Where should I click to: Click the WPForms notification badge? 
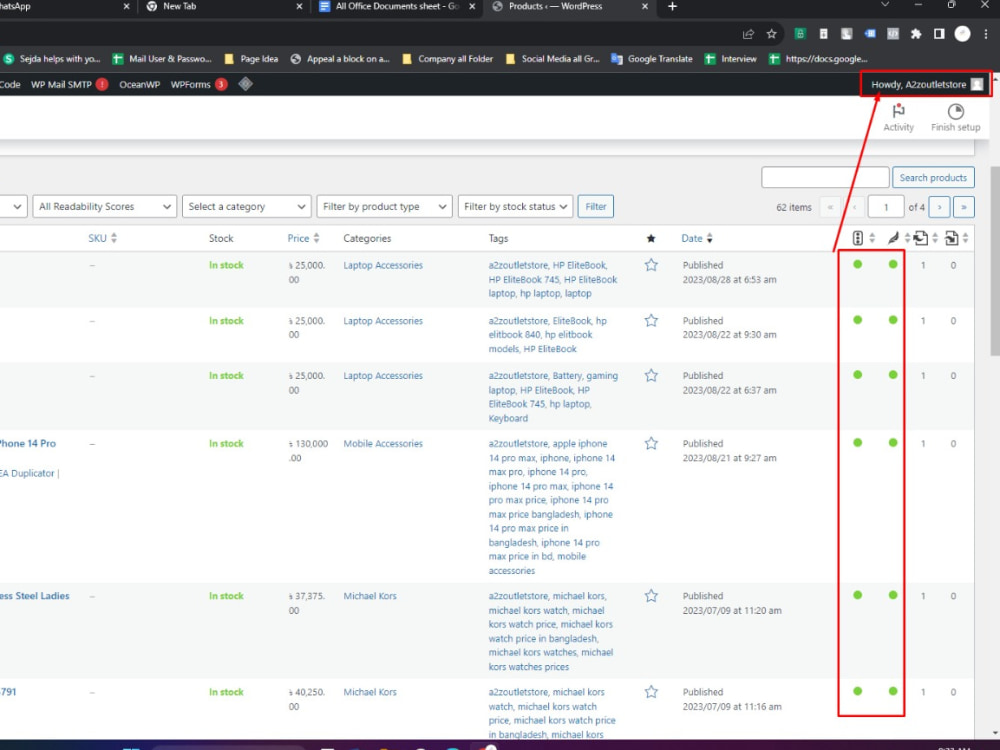pos(221,84)
